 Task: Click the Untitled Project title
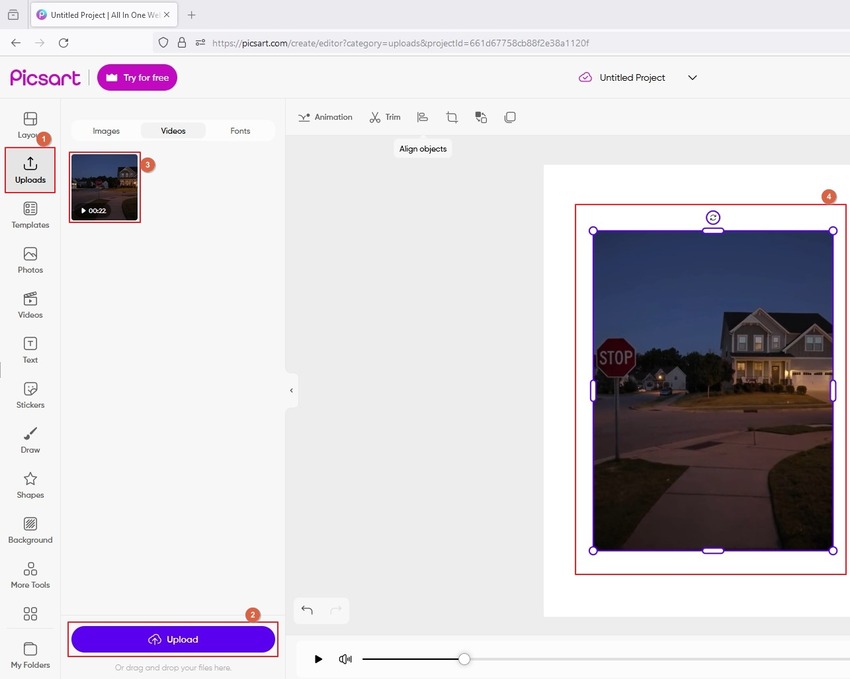tap(632, 77)
